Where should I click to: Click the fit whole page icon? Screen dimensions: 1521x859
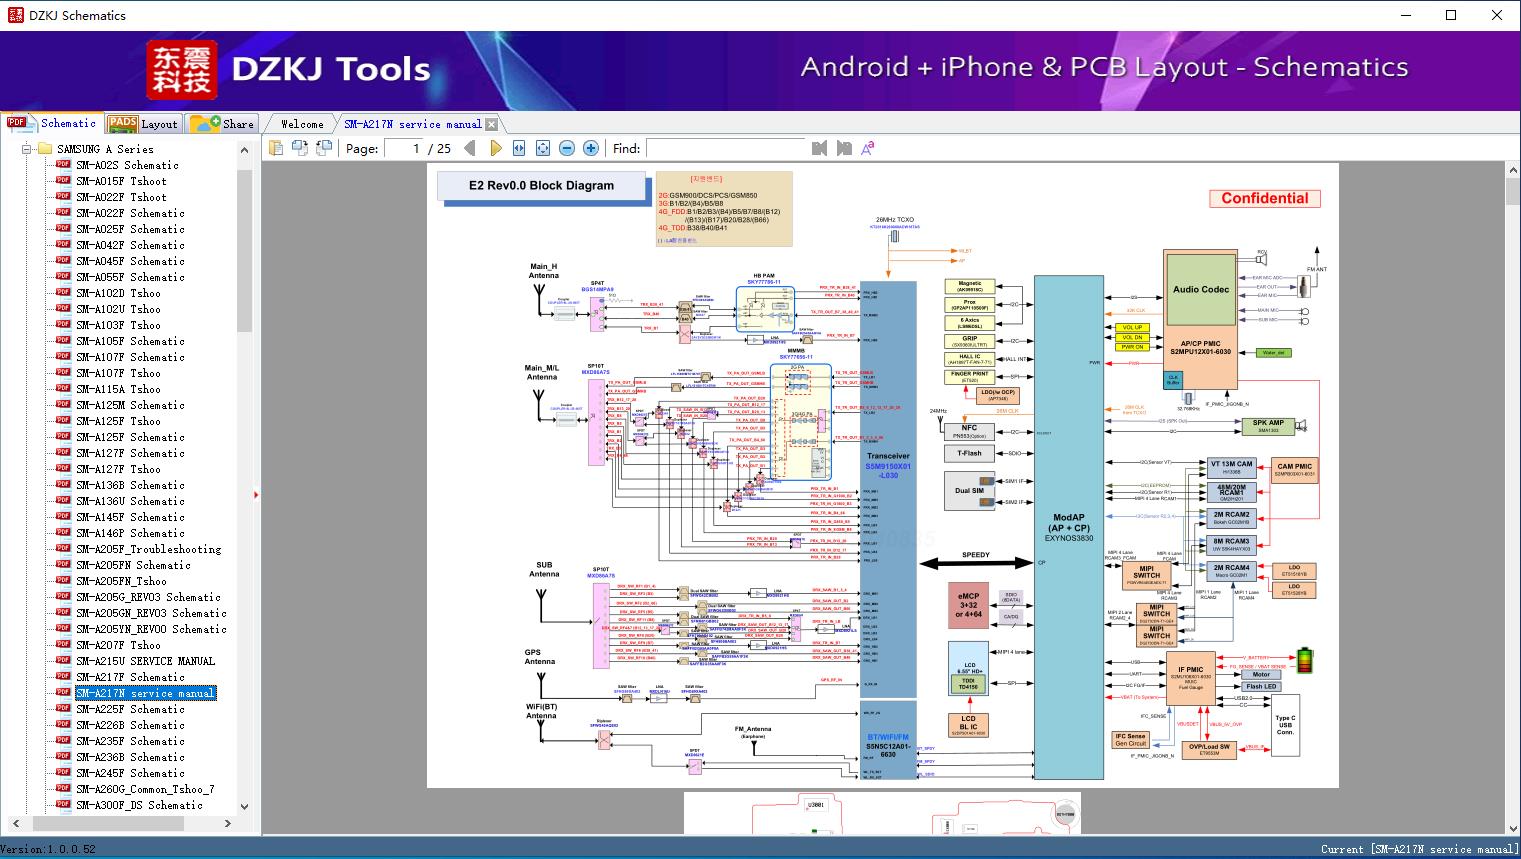(x=543, y=148)
